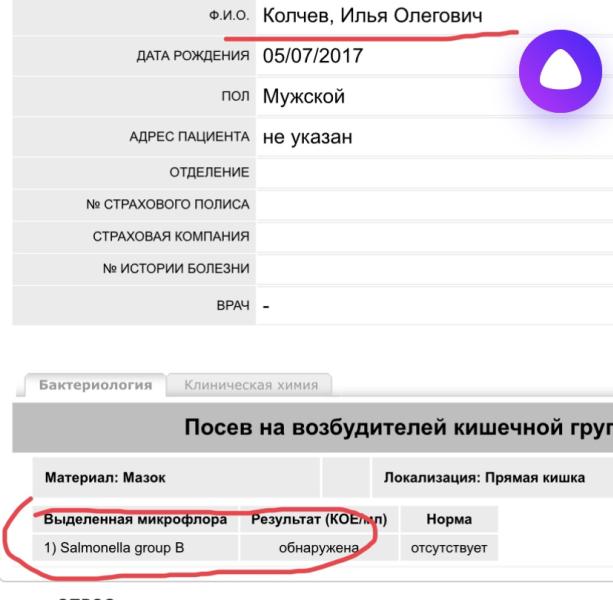613x600 pixels.
Task: Click the Результат (КОЕ/мл) column header
Action: (319, 519)
